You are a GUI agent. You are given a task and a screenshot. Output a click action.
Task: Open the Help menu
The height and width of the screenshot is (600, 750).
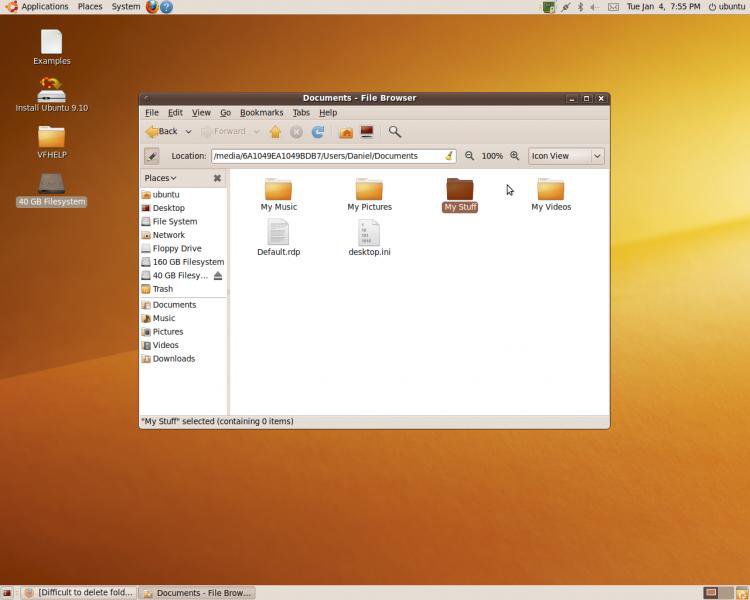pos(328,112)
